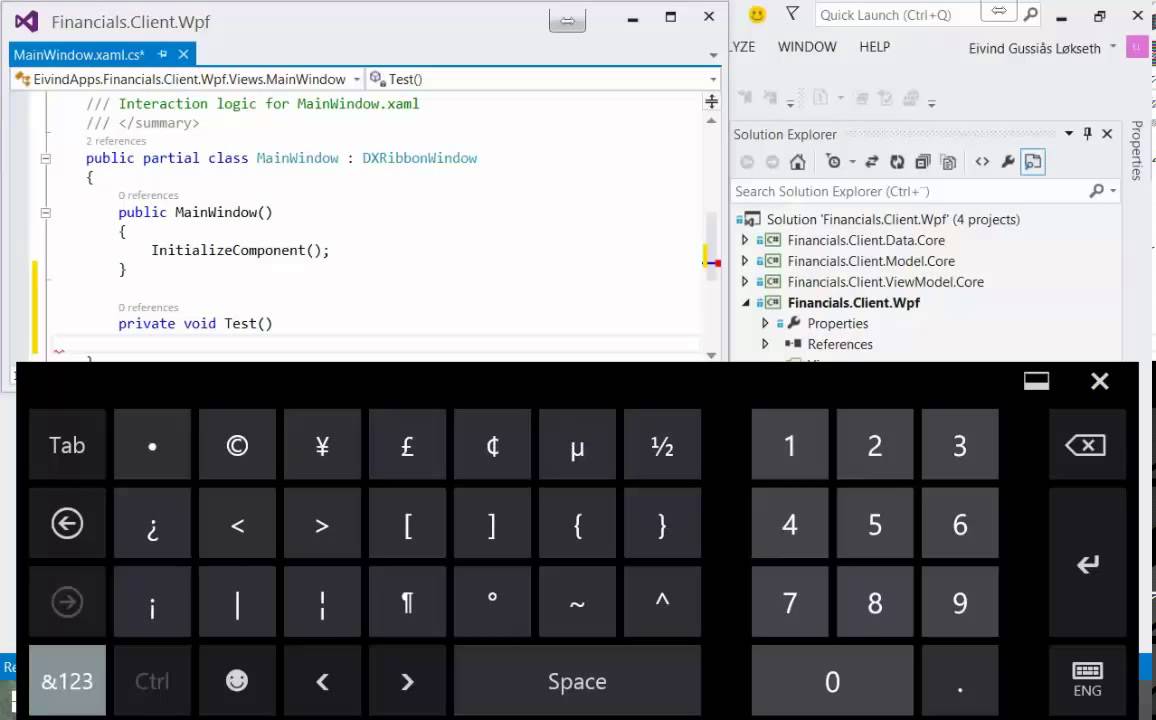Switch keyboard layout via ENG key
The image size is (1156, 720).
1087,681
